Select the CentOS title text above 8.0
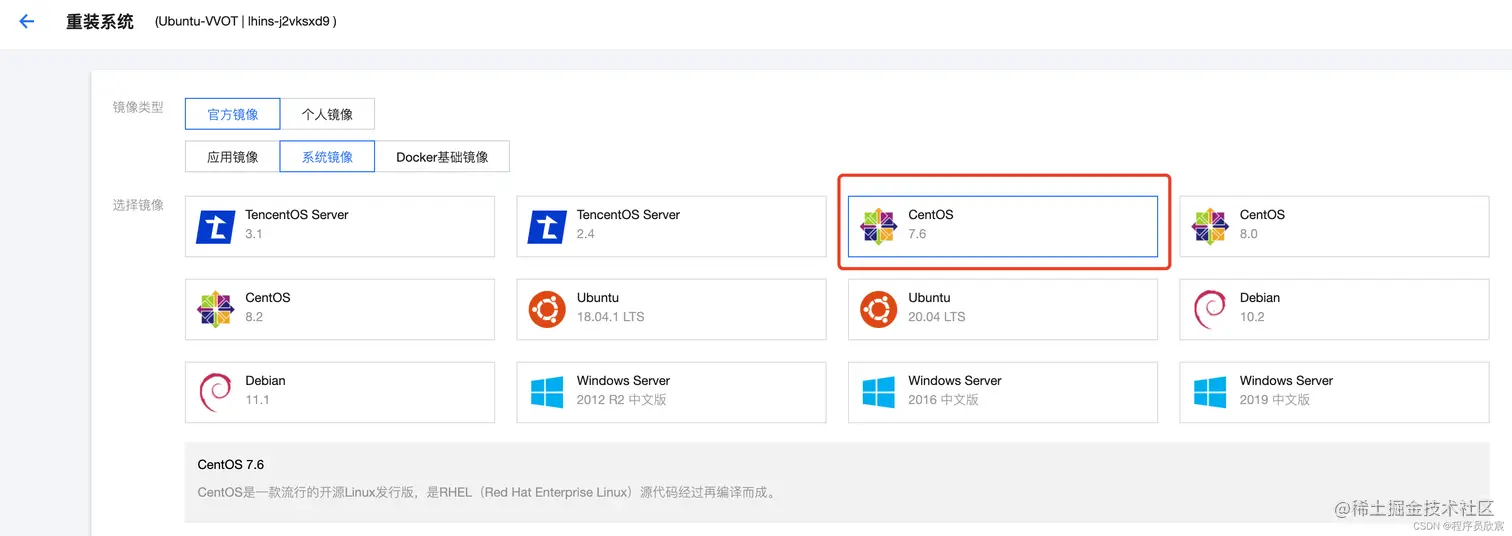 coord(1262,215)
